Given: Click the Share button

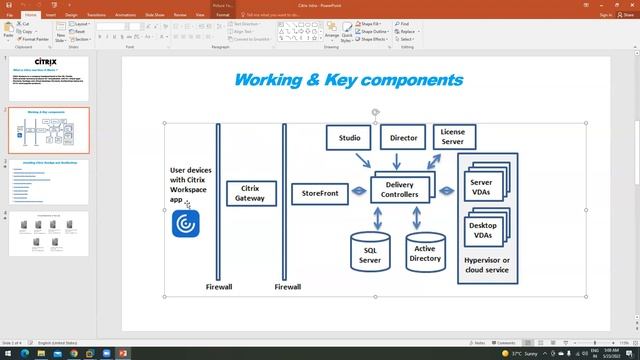Looking at the screenshot, I should (x=626, y=15).
